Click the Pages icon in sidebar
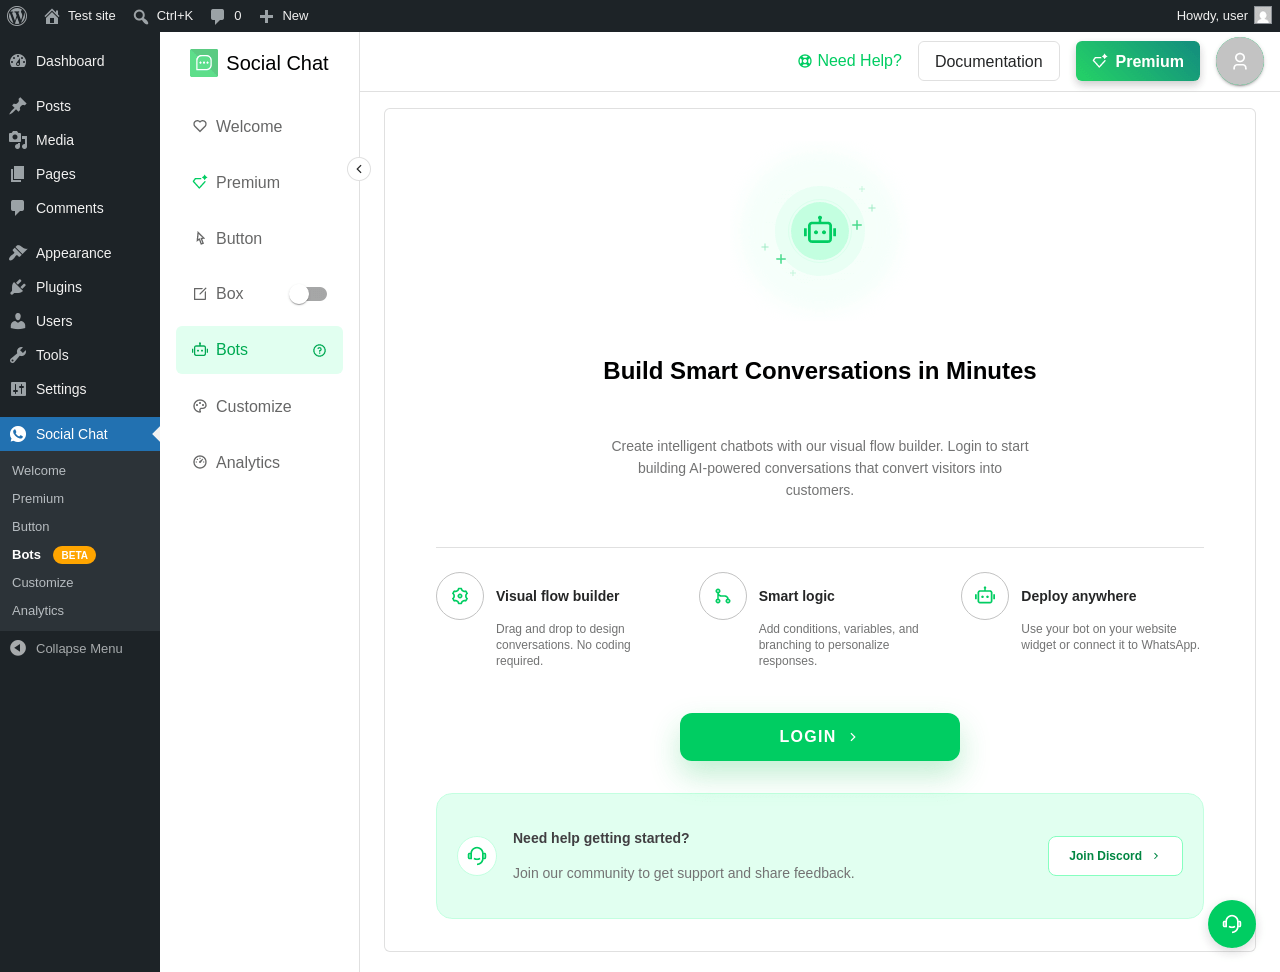The width and height of the screenshot is (1280, 972). 18,174
